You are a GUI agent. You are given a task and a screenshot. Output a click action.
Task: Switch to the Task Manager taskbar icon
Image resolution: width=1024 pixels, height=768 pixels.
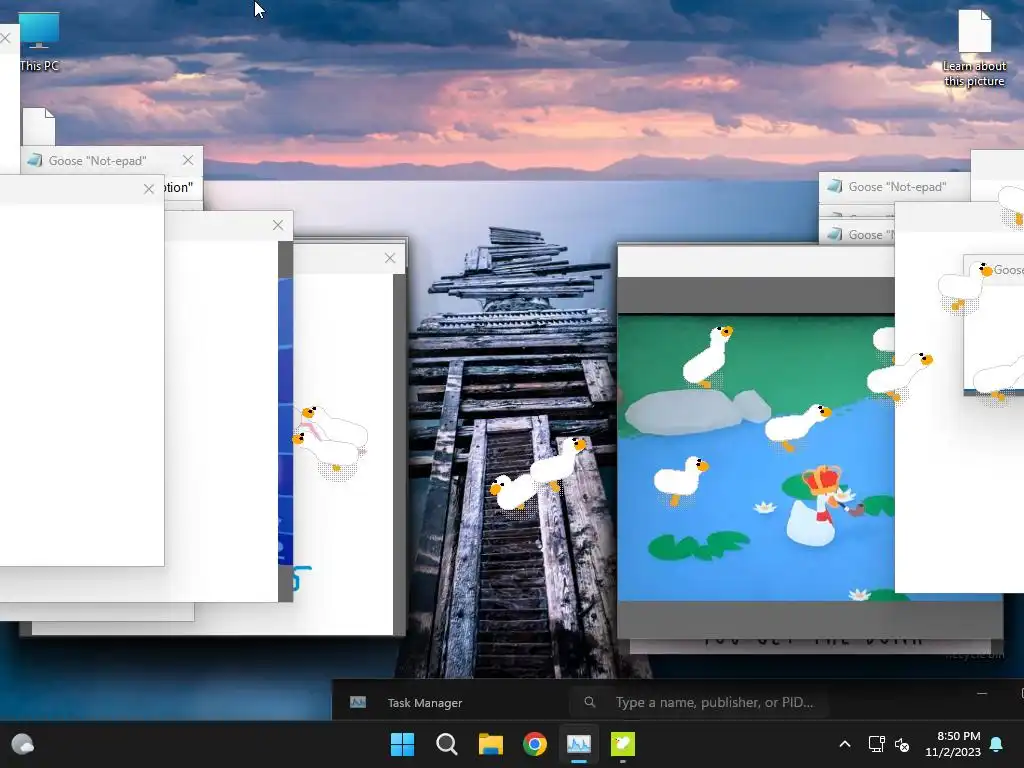pos(579,744)
